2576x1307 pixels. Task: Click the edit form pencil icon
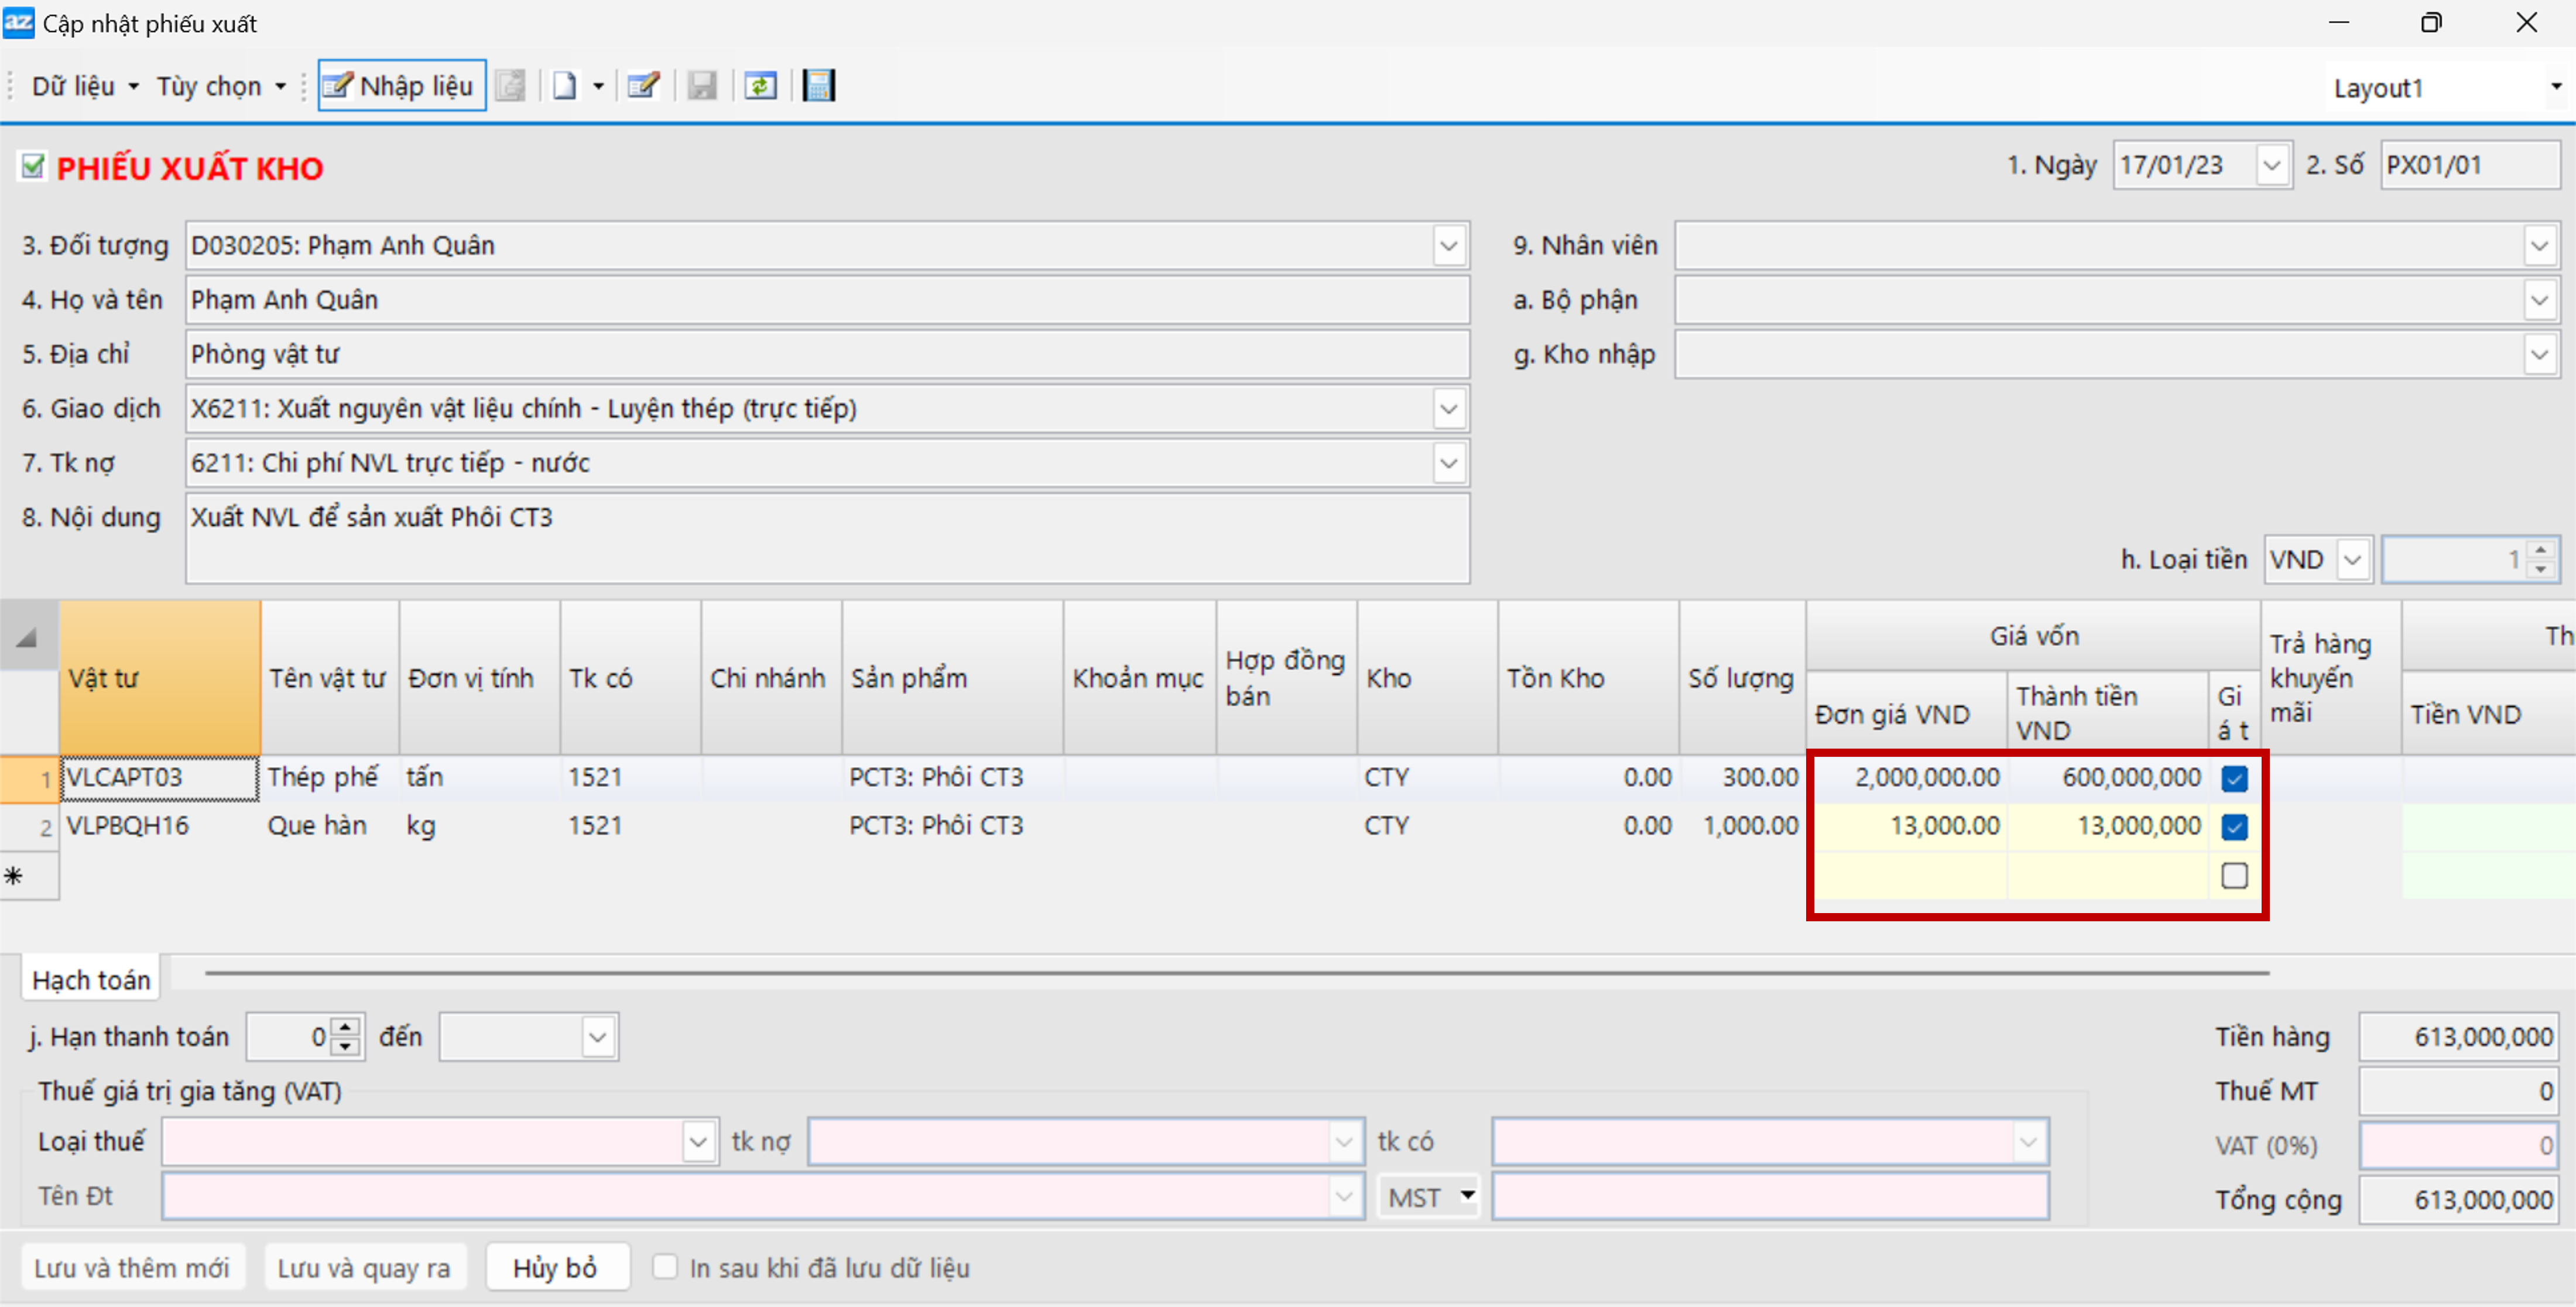[x=643, y=86]
